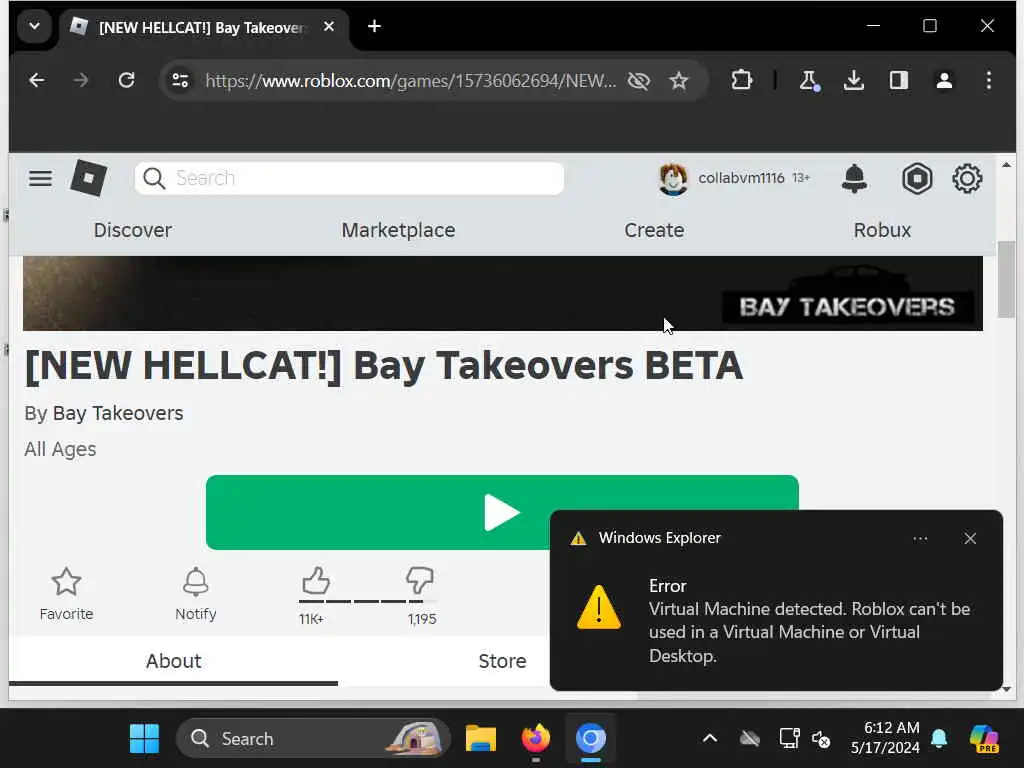The height and width of the screenshot is (768, 1024).
Task: Bookmark this page with the star icon
Action: [x=679, y=80]
